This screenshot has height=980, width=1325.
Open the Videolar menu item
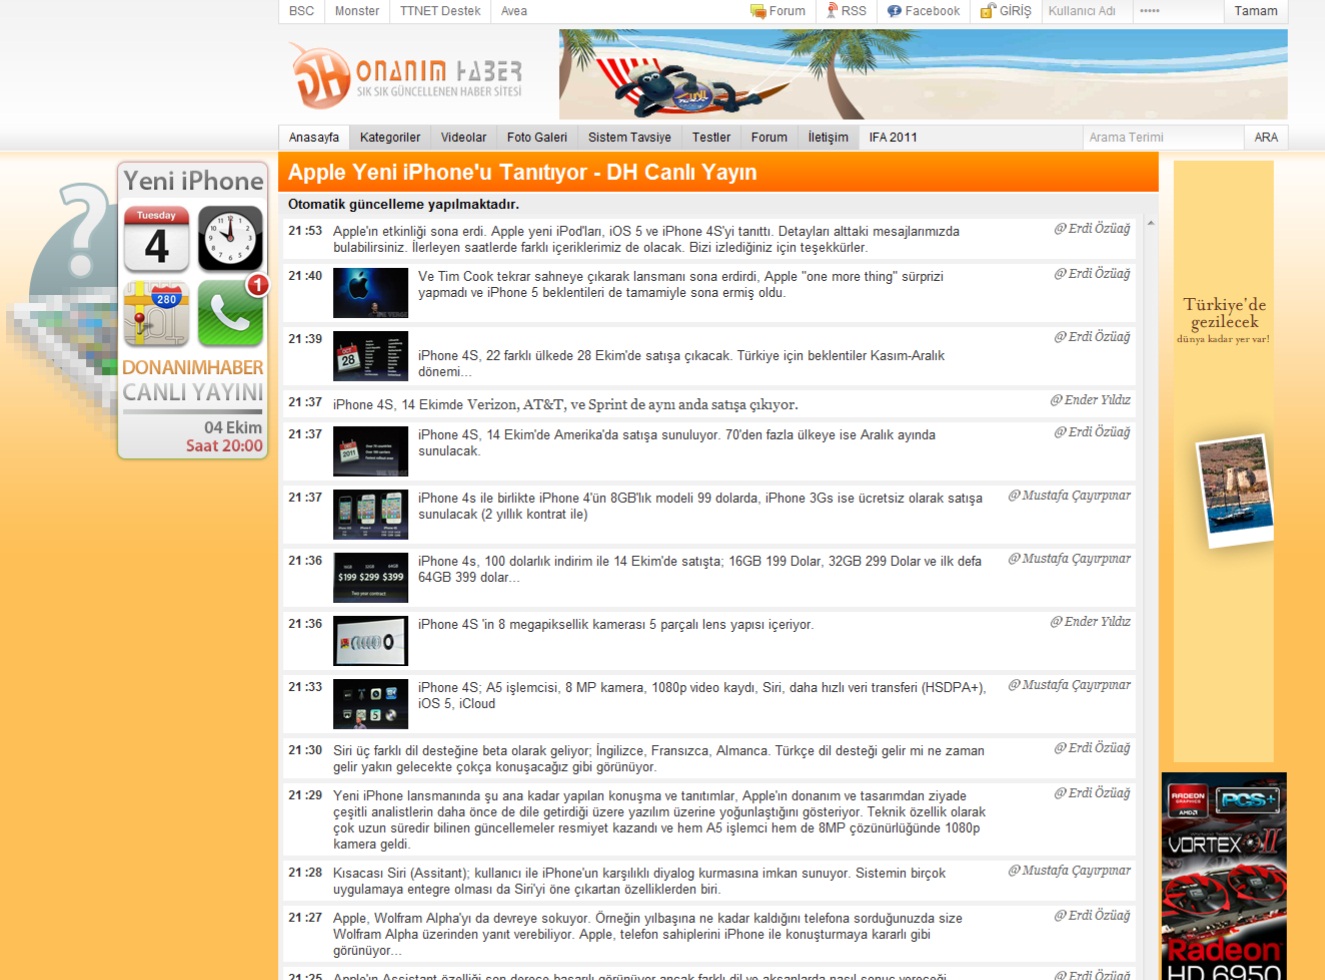[463, 137]
